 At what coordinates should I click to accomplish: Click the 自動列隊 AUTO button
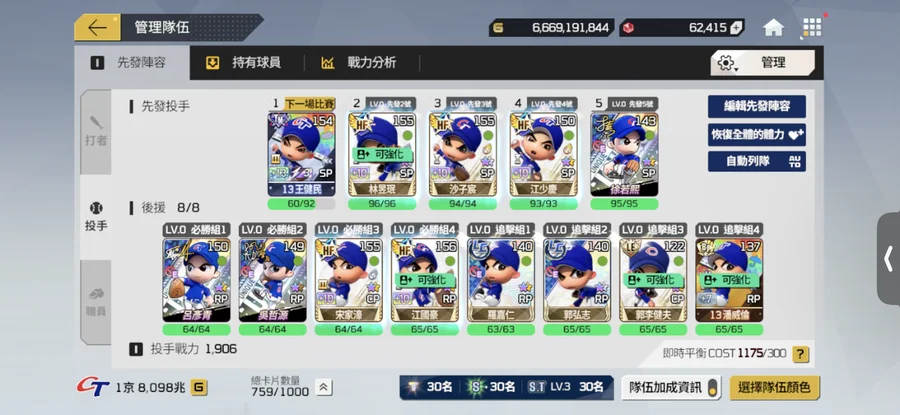pos(757,161)
